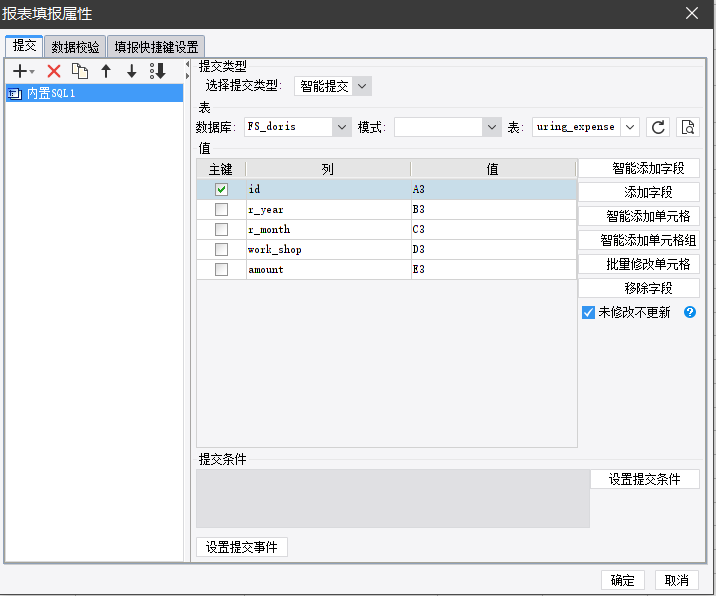
Task: Click value cell C3
Action: (x=494, y=229)
